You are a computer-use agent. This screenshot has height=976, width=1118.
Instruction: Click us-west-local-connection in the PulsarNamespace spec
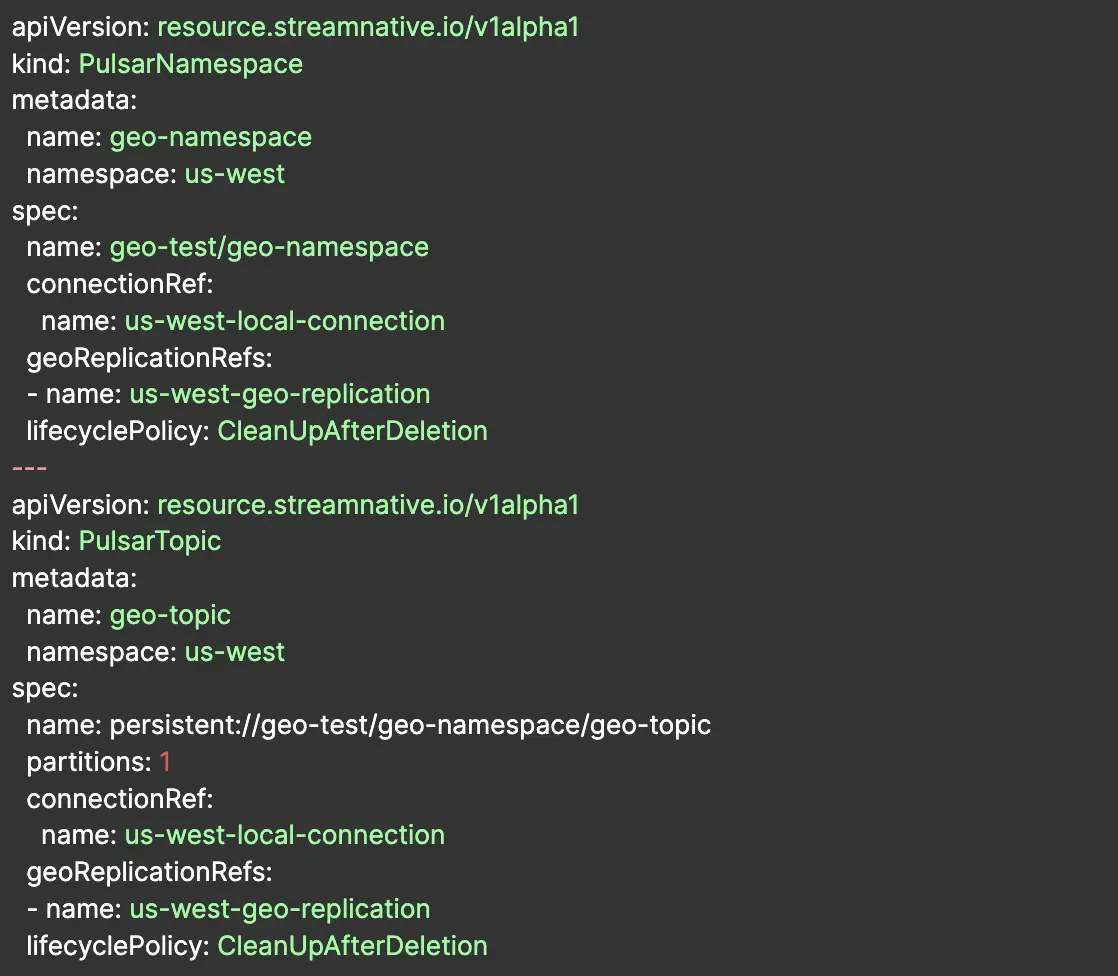[x=284, y=321]
